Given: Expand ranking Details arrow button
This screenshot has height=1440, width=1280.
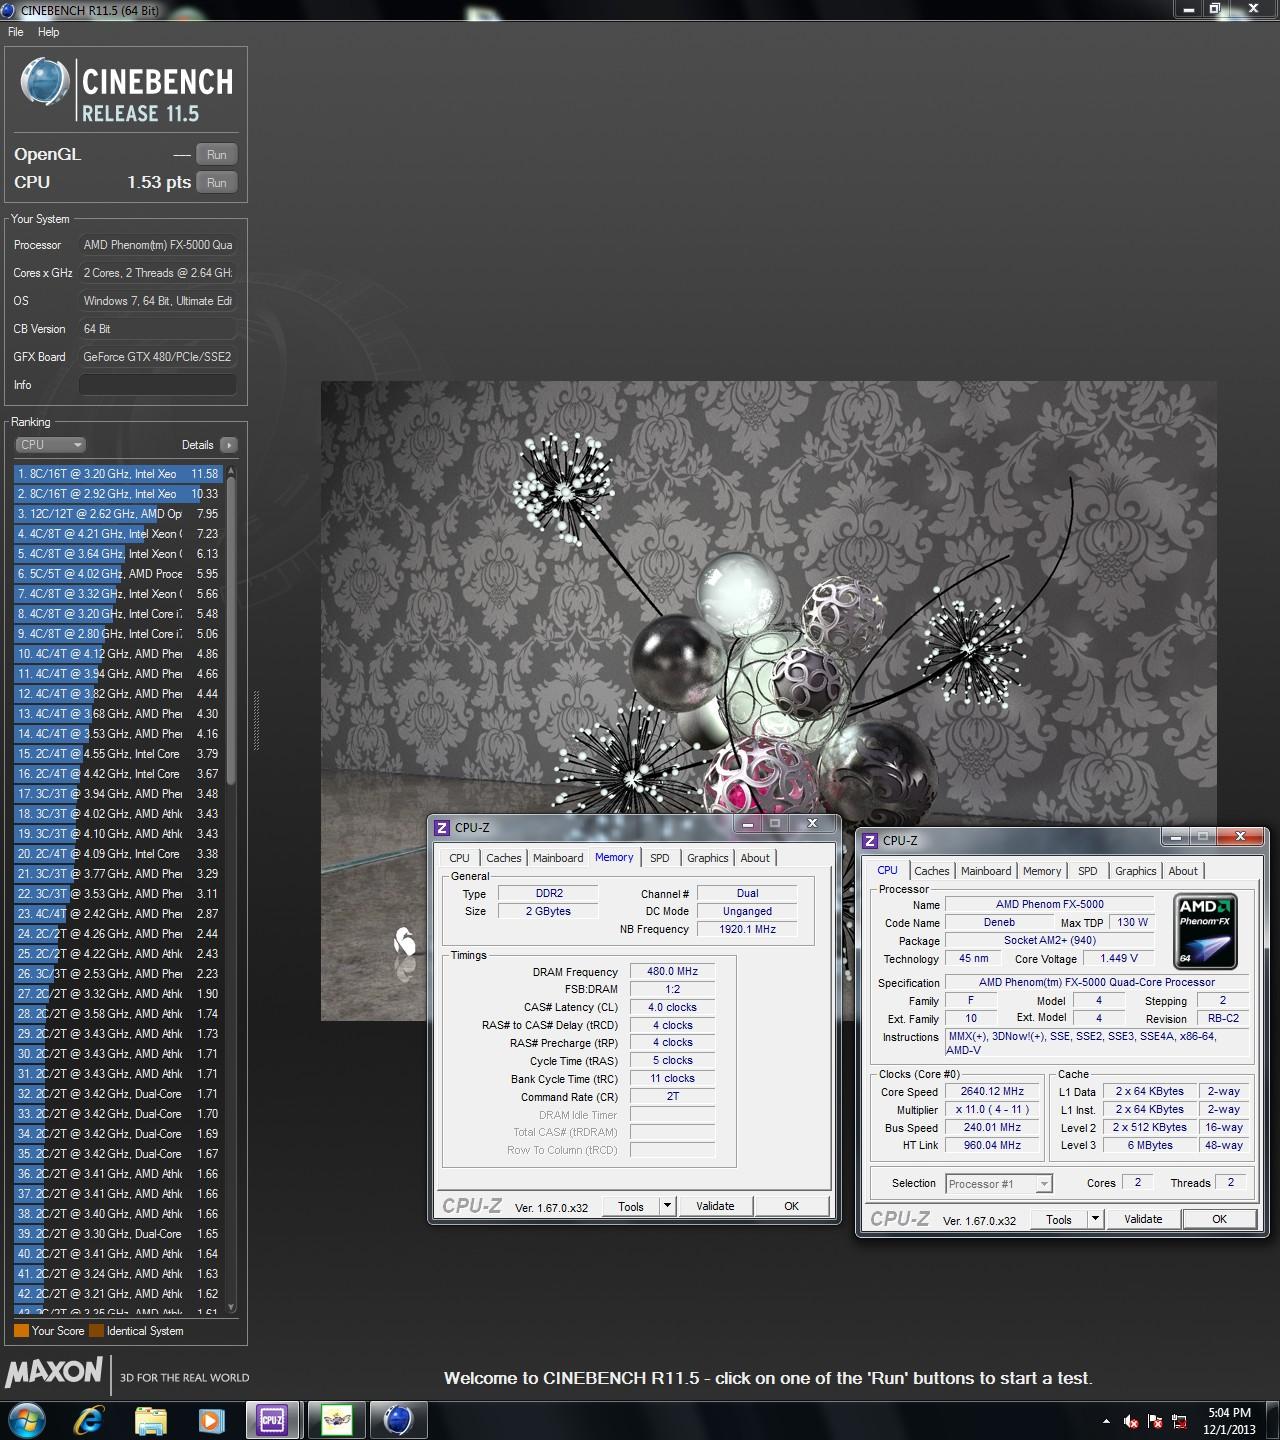Looking at the screenshot, I should tap(229, 445).
